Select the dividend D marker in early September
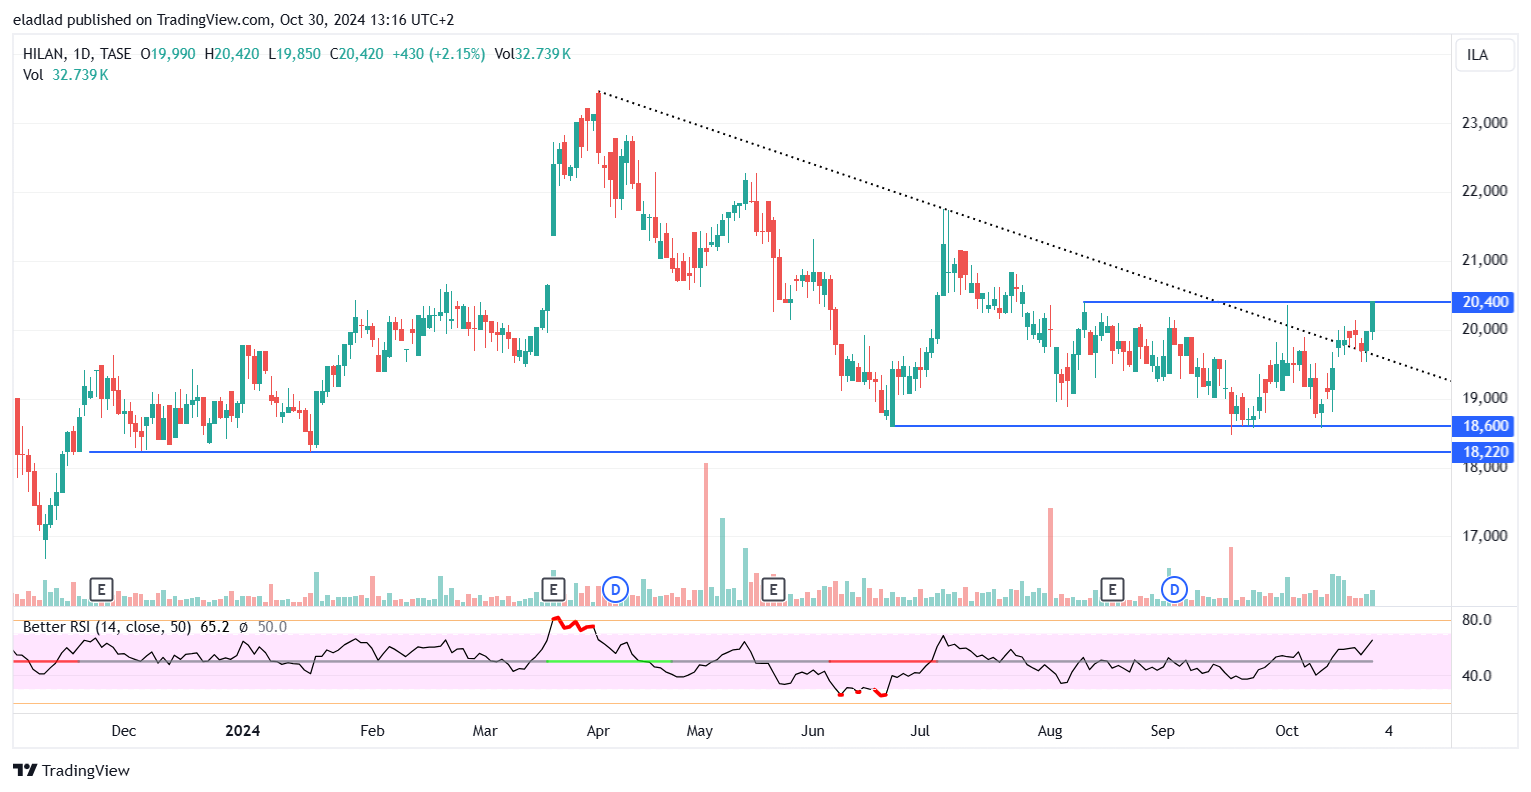This screenshot has height=792, width=1531. 1175,590
